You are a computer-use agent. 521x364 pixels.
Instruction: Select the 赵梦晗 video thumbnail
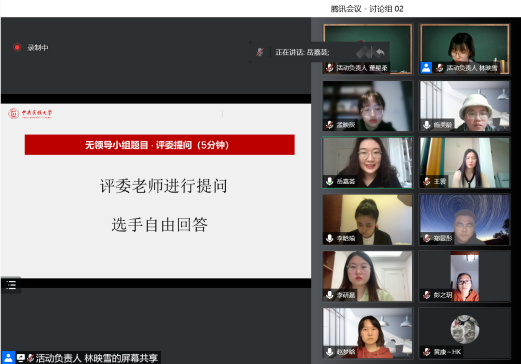(368, 333)
